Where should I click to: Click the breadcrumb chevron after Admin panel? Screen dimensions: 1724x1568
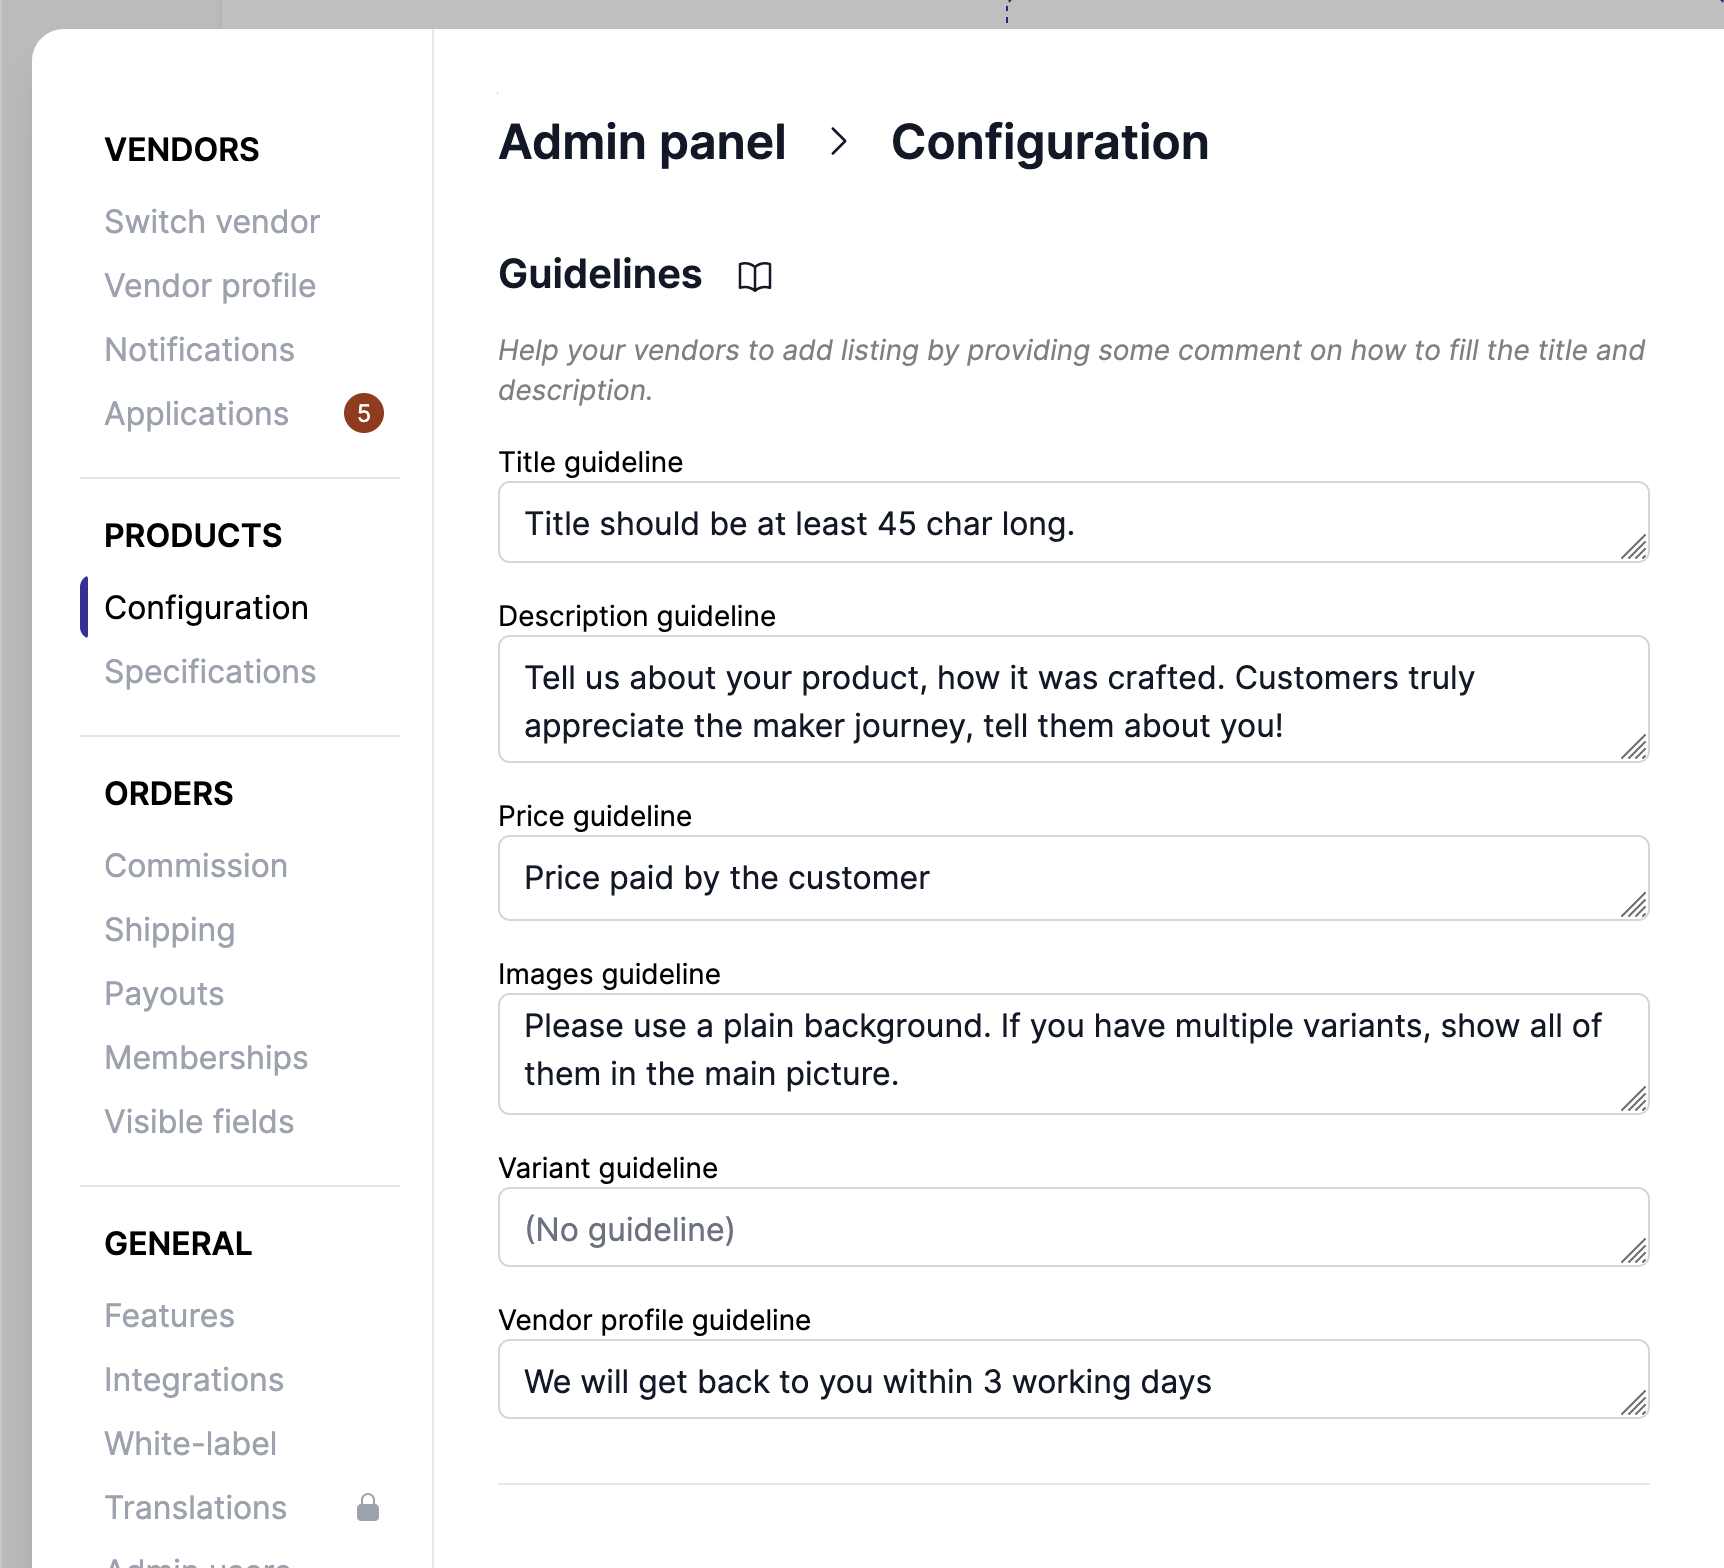click(839, 142)
